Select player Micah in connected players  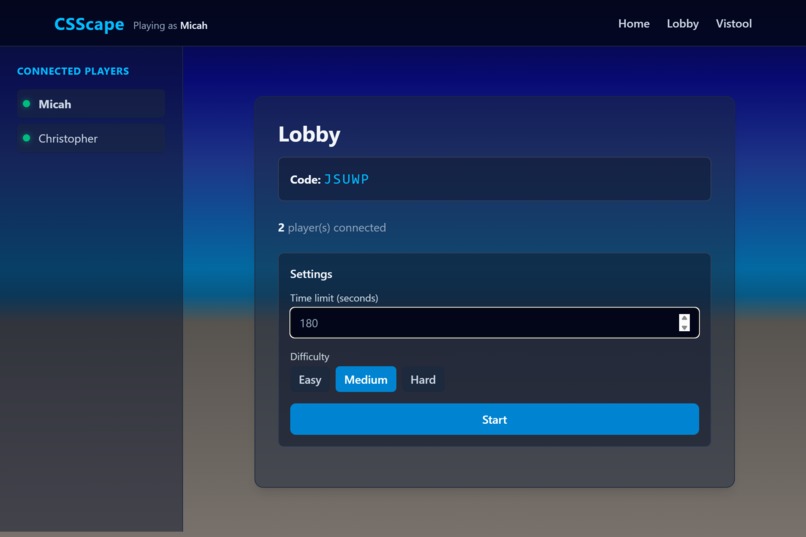pyautogui.click(x=91, y=104)
